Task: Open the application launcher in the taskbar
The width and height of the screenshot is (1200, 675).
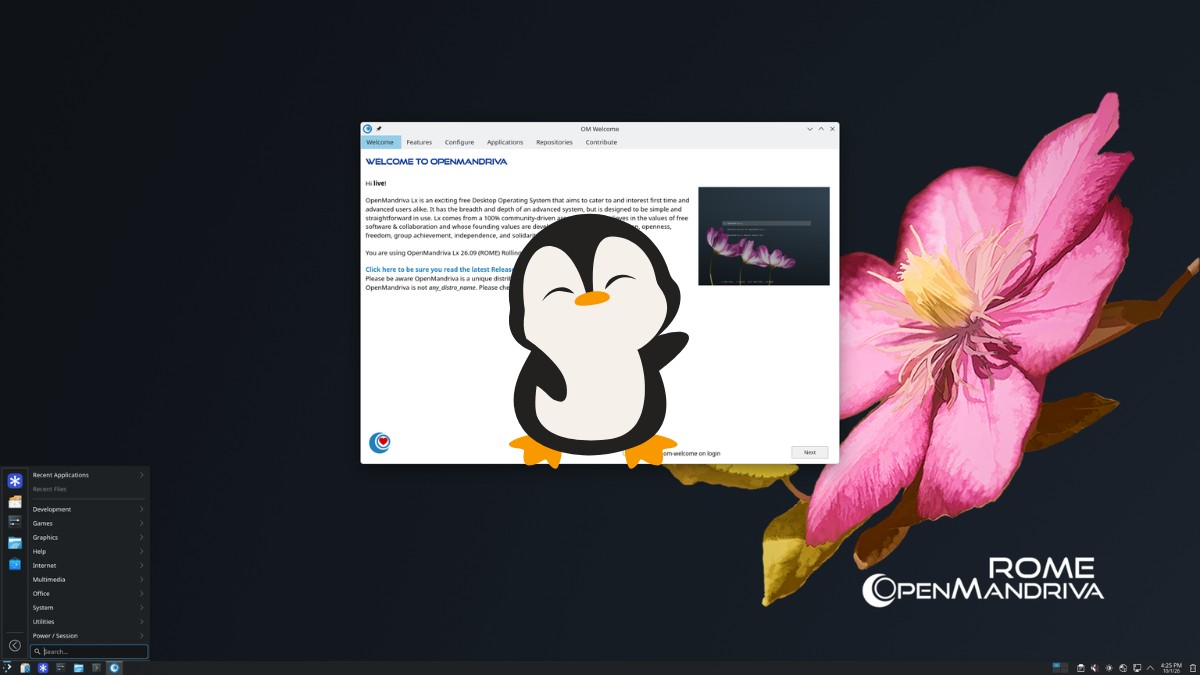Action: click(7, 667)
